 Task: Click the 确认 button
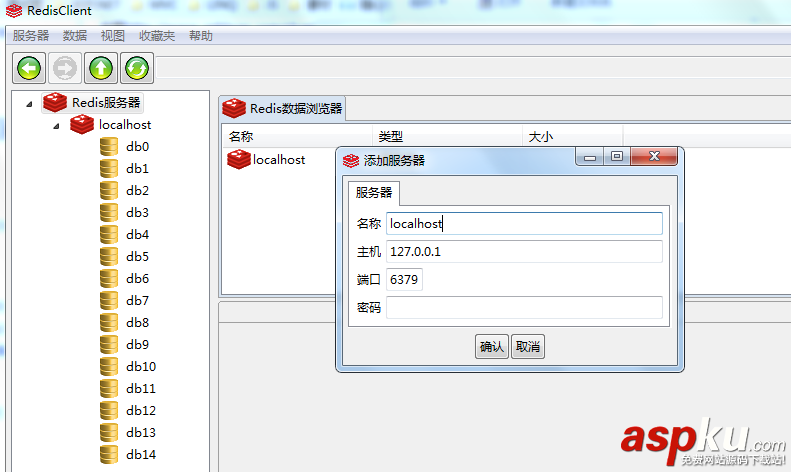tap(492, 346)
